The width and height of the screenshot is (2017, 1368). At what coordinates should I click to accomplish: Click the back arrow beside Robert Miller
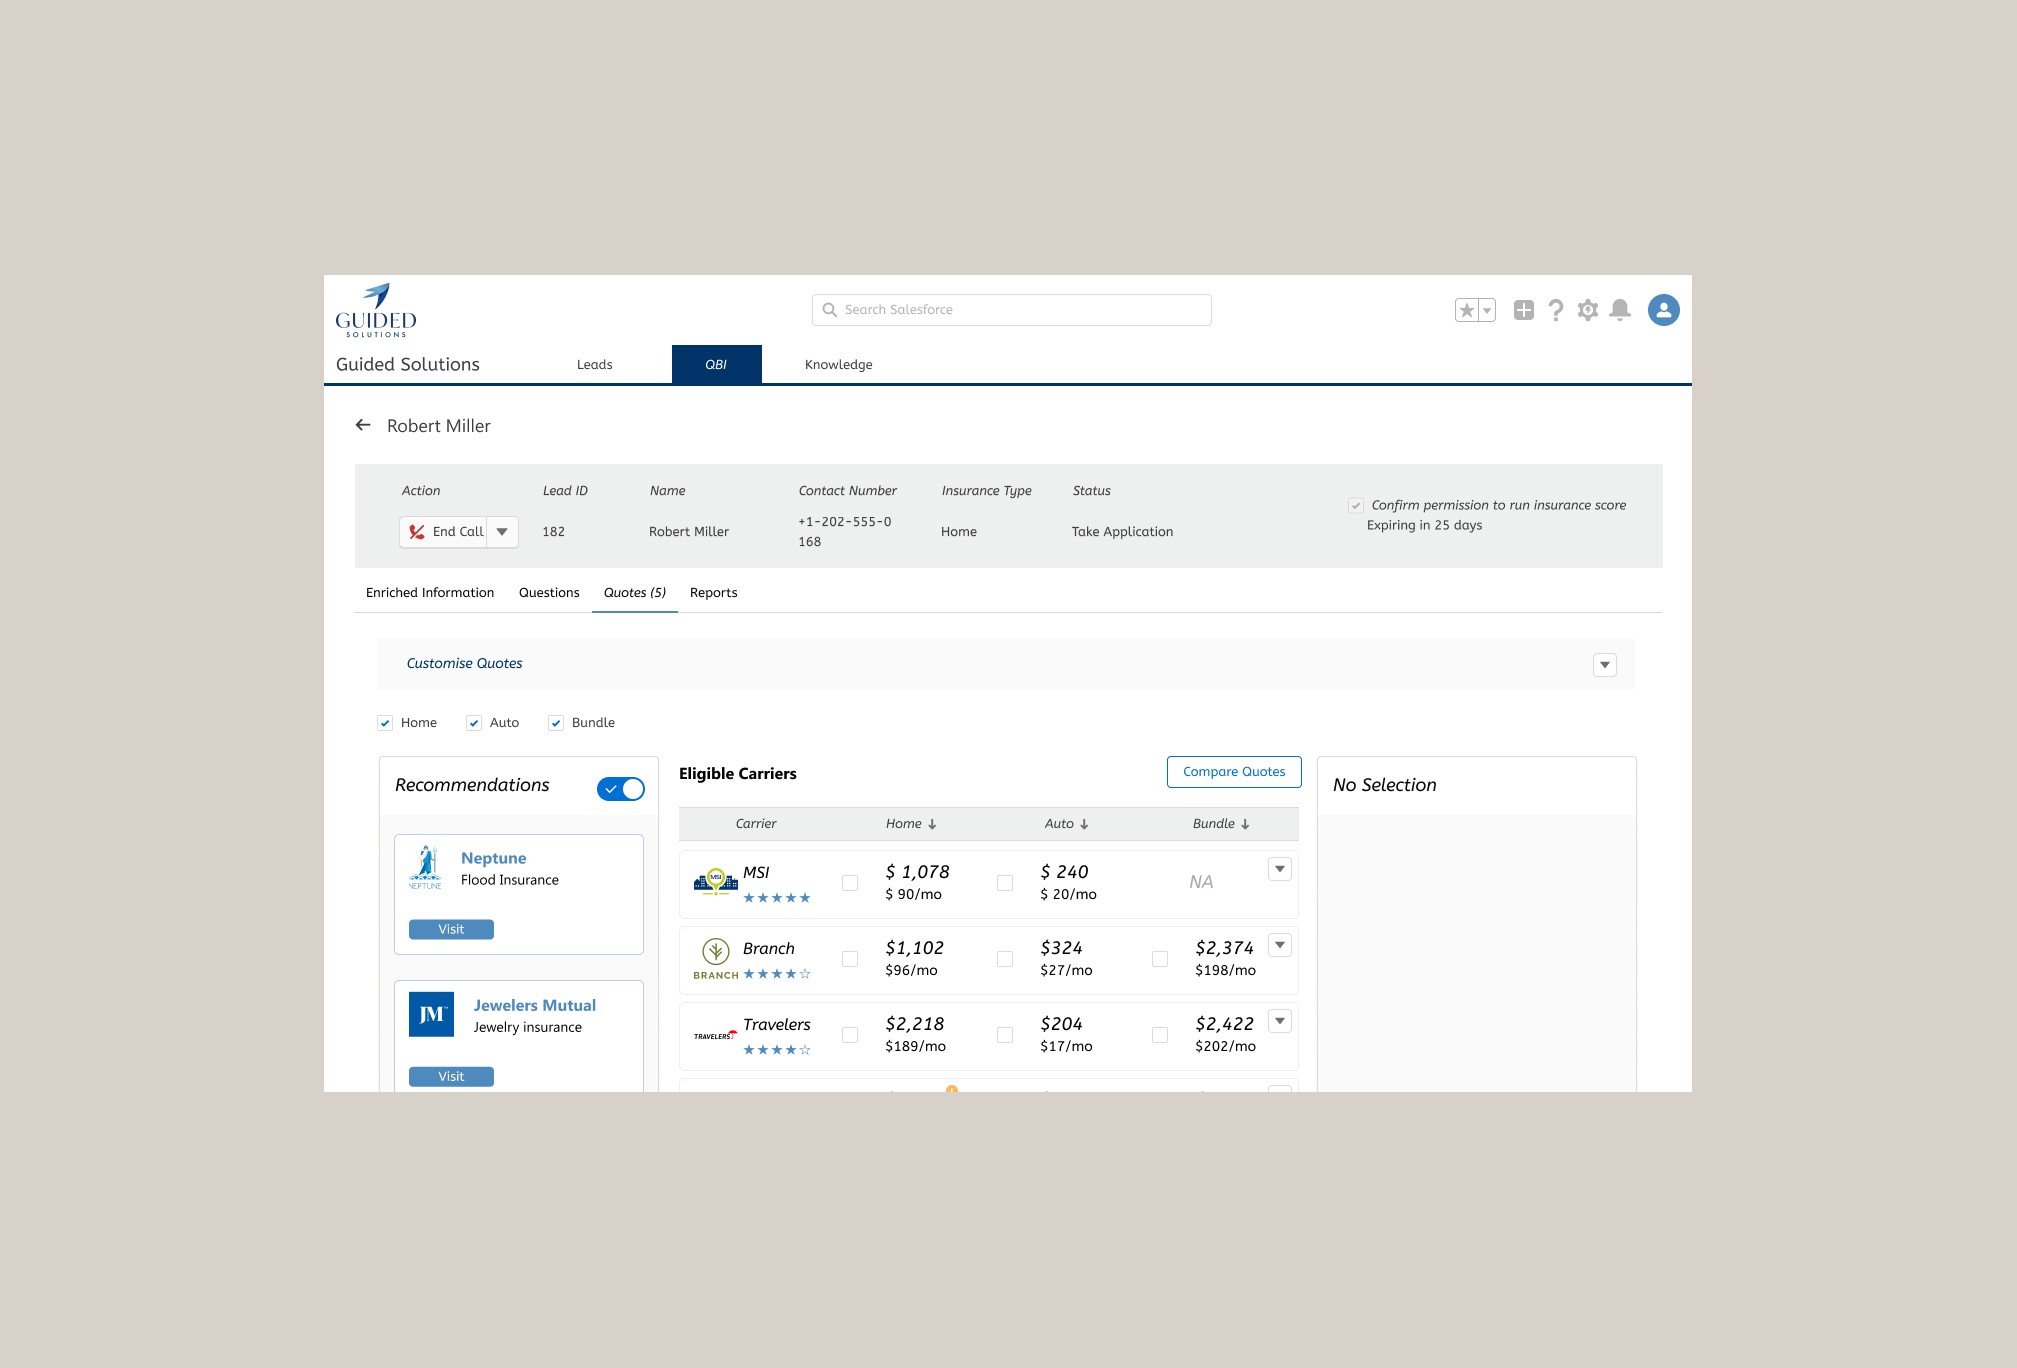pyautogui.click(x=363, y=425)
